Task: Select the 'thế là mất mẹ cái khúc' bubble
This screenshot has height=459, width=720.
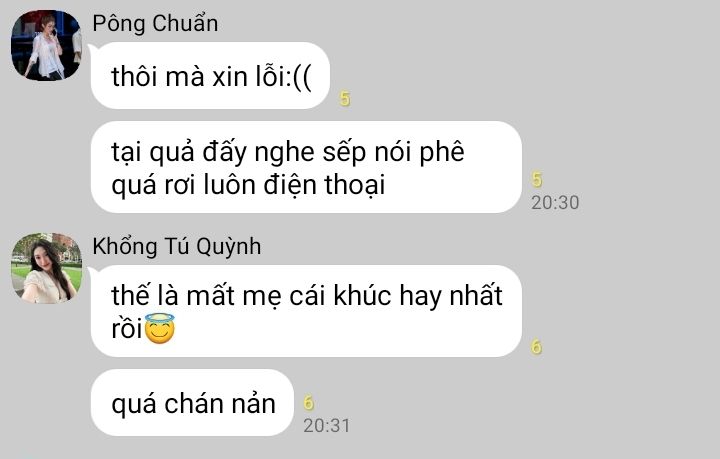Action: tap(306, 311)
